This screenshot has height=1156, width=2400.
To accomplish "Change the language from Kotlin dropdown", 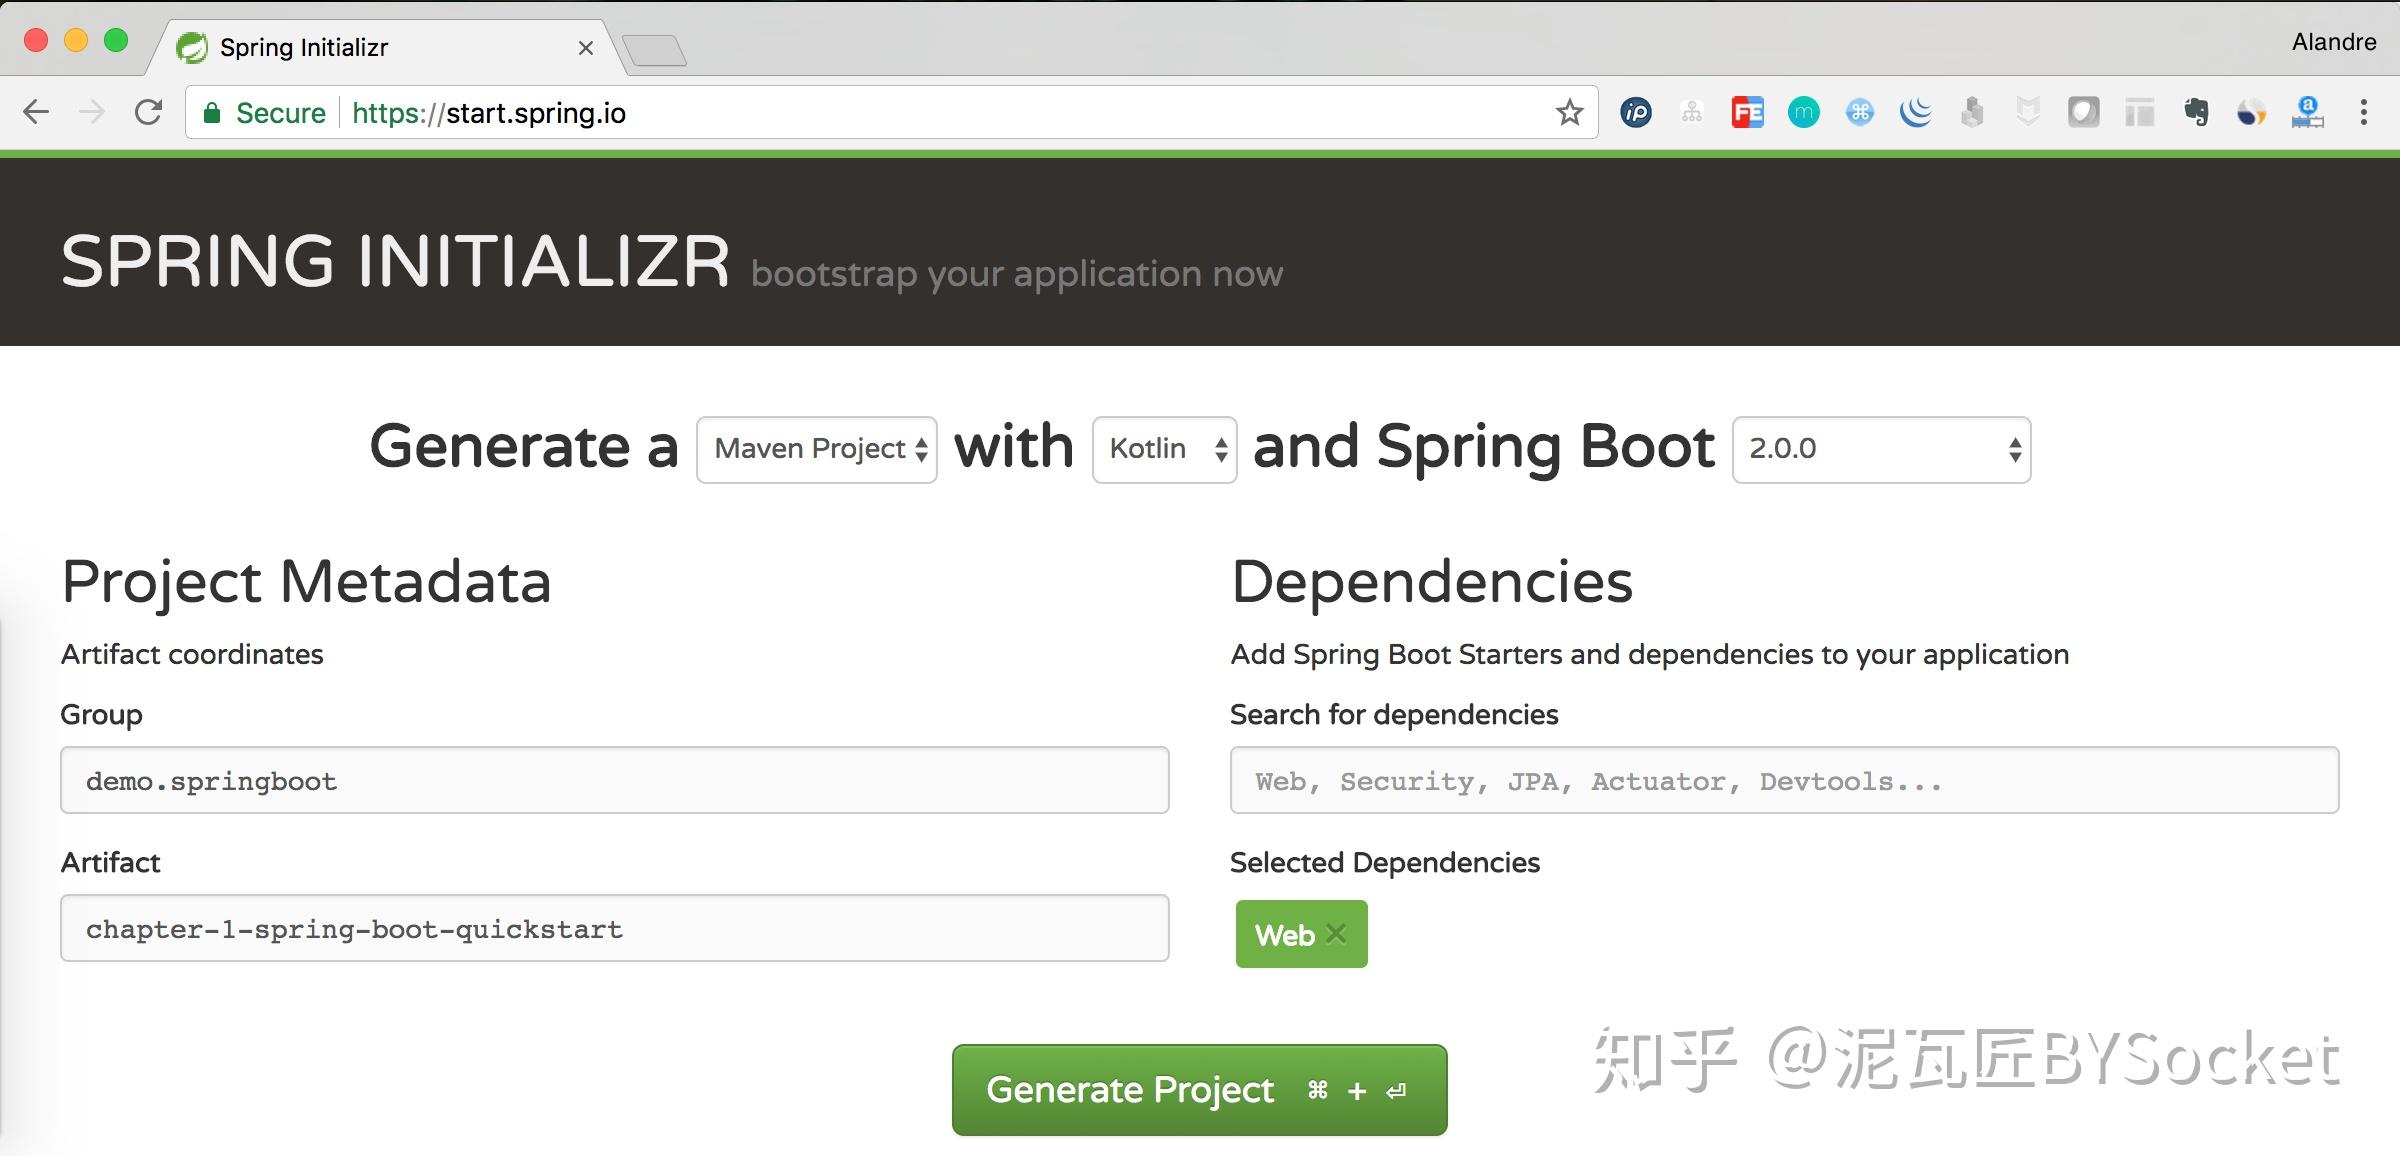I will pyautogui.click(x=1164, y=449).
